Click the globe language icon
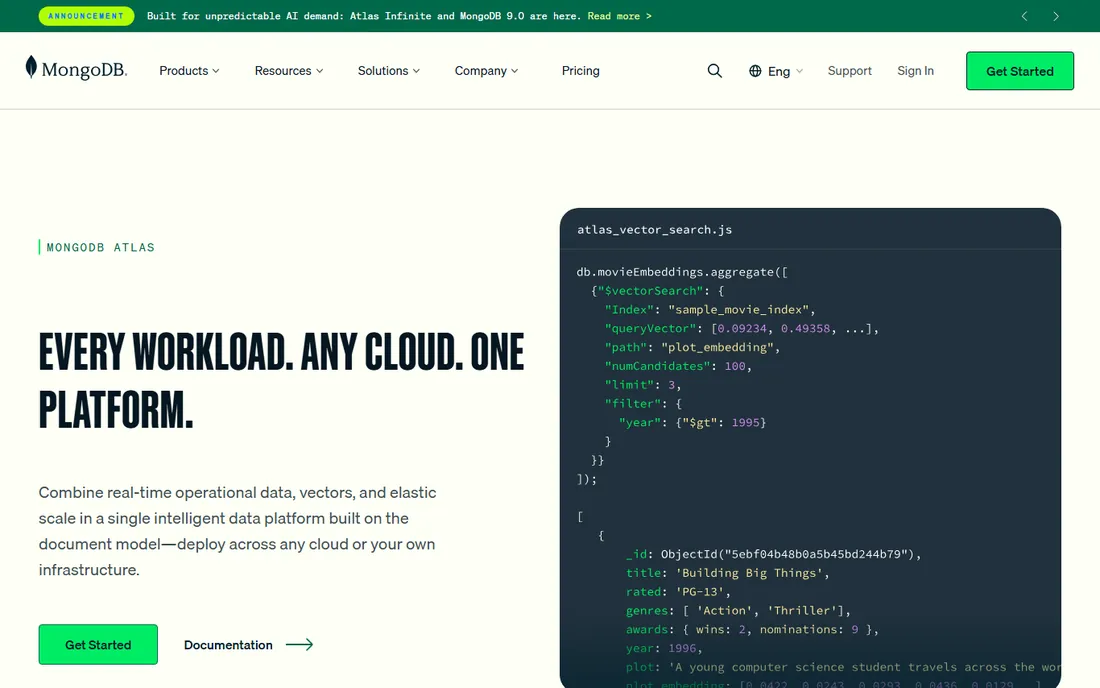 [x=755, y=71]
